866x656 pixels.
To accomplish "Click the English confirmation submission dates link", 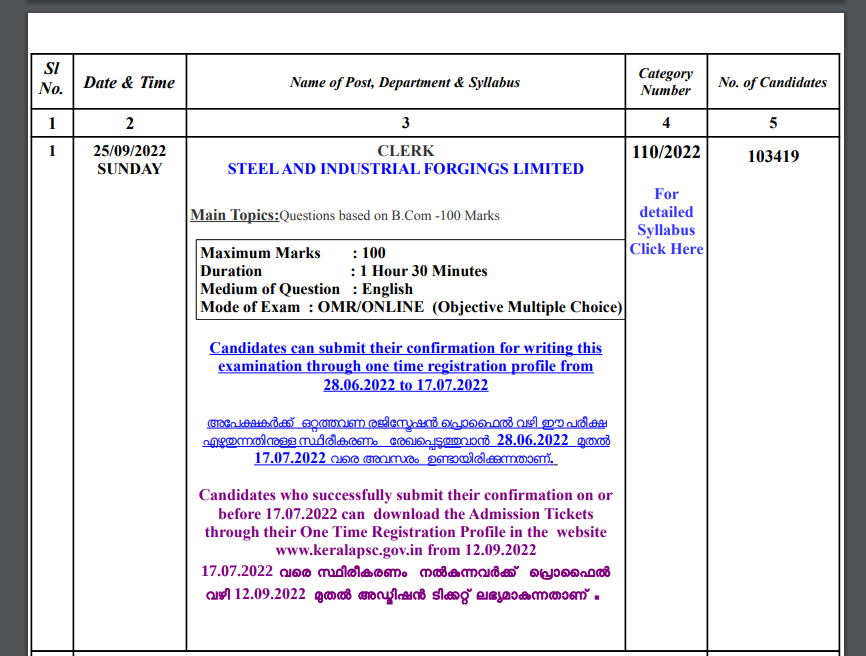I will click(405, 366).
